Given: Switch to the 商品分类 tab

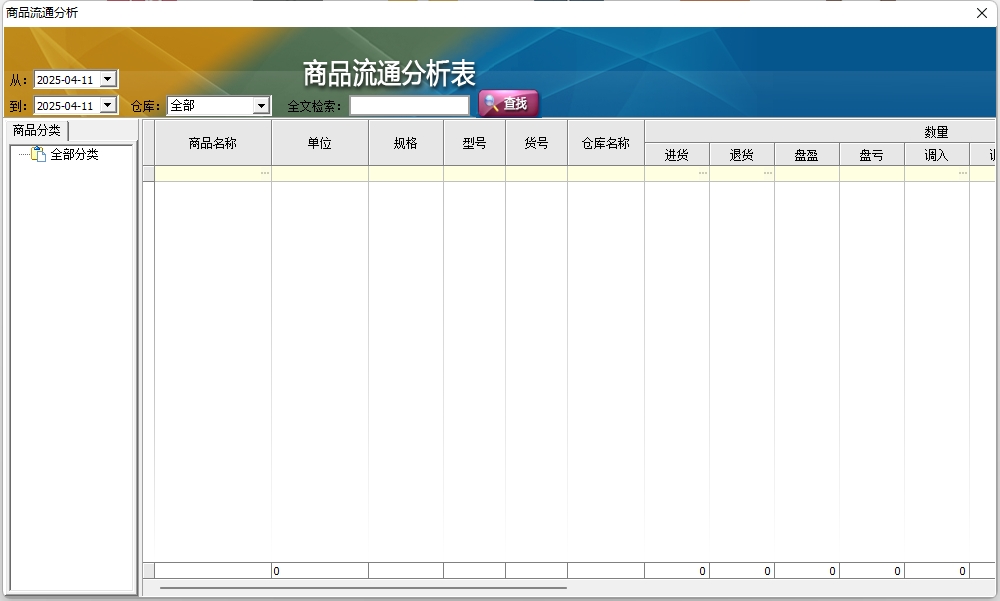Looking at the screenshot, I should point(37,131).
